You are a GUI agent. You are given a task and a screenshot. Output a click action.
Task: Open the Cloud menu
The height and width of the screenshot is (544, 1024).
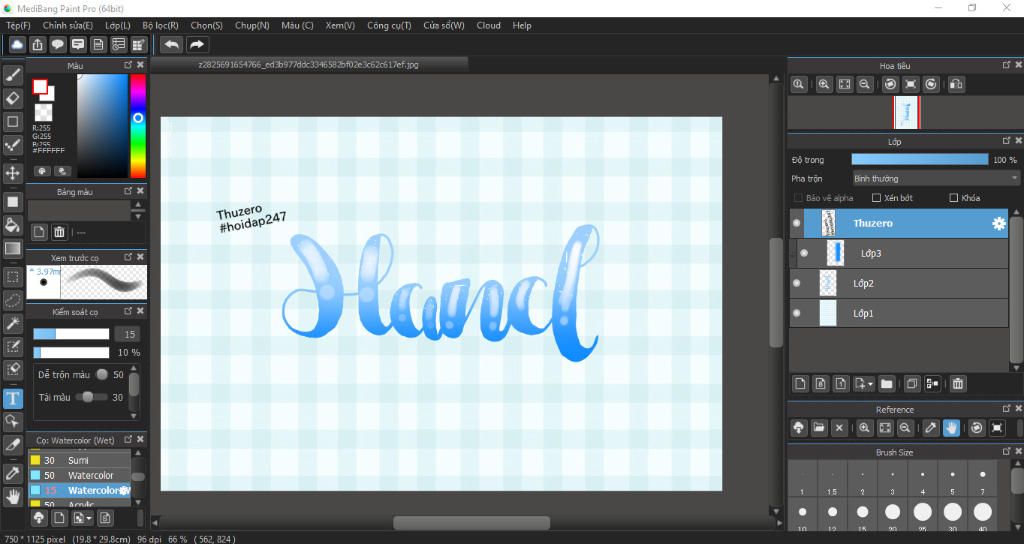click(488, 25)
